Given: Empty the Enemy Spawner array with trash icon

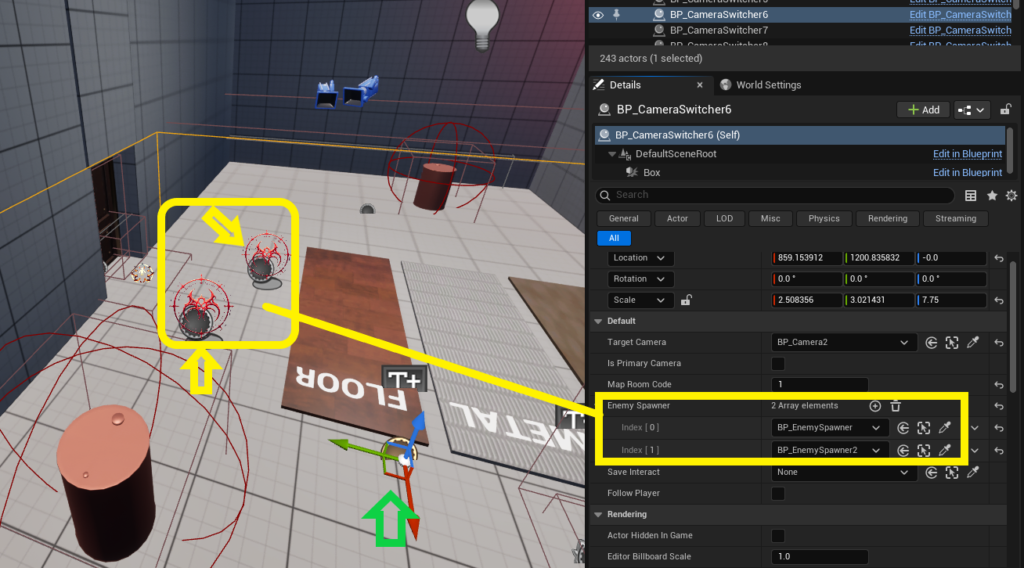Looking at the screenshot, I should point(896,406).
